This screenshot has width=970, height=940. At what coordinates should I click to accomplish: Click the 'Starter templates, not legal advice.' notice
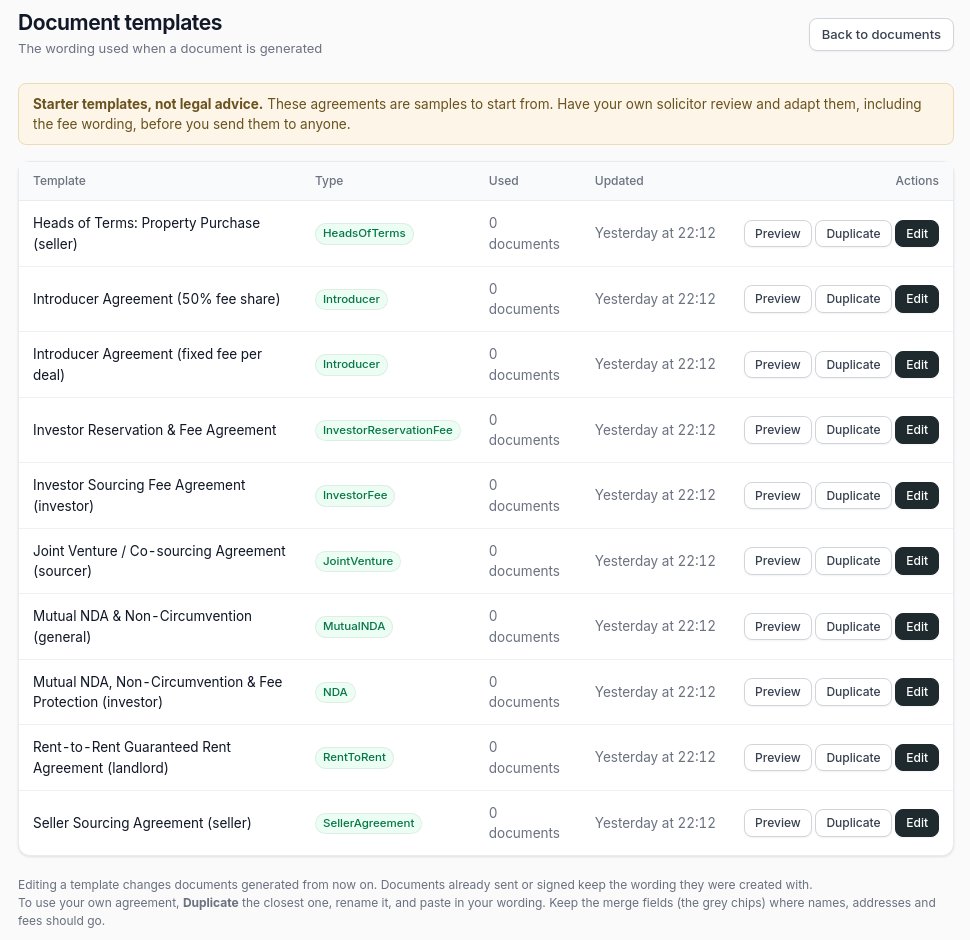tap(486, 114)
